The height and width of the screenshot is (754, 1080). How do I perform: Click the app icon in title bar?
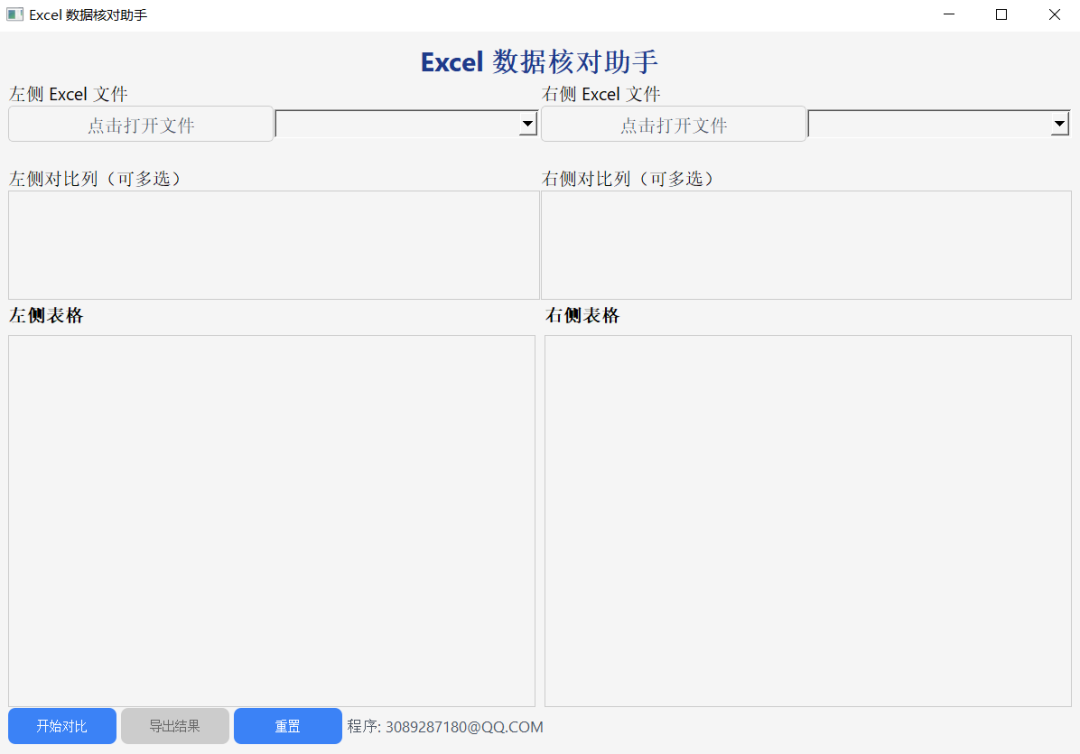14,14
